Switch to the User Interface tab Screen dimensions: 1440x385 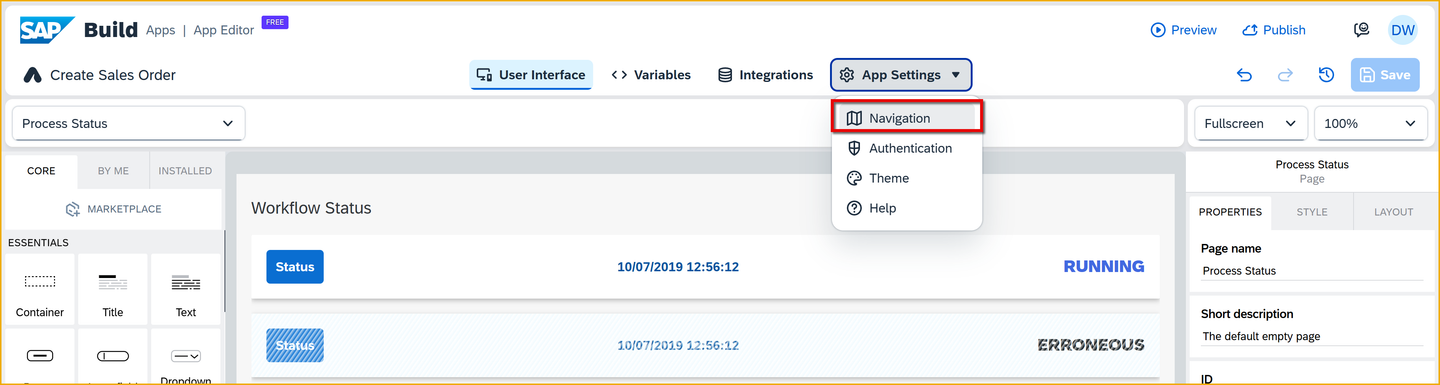pos(531,75)
